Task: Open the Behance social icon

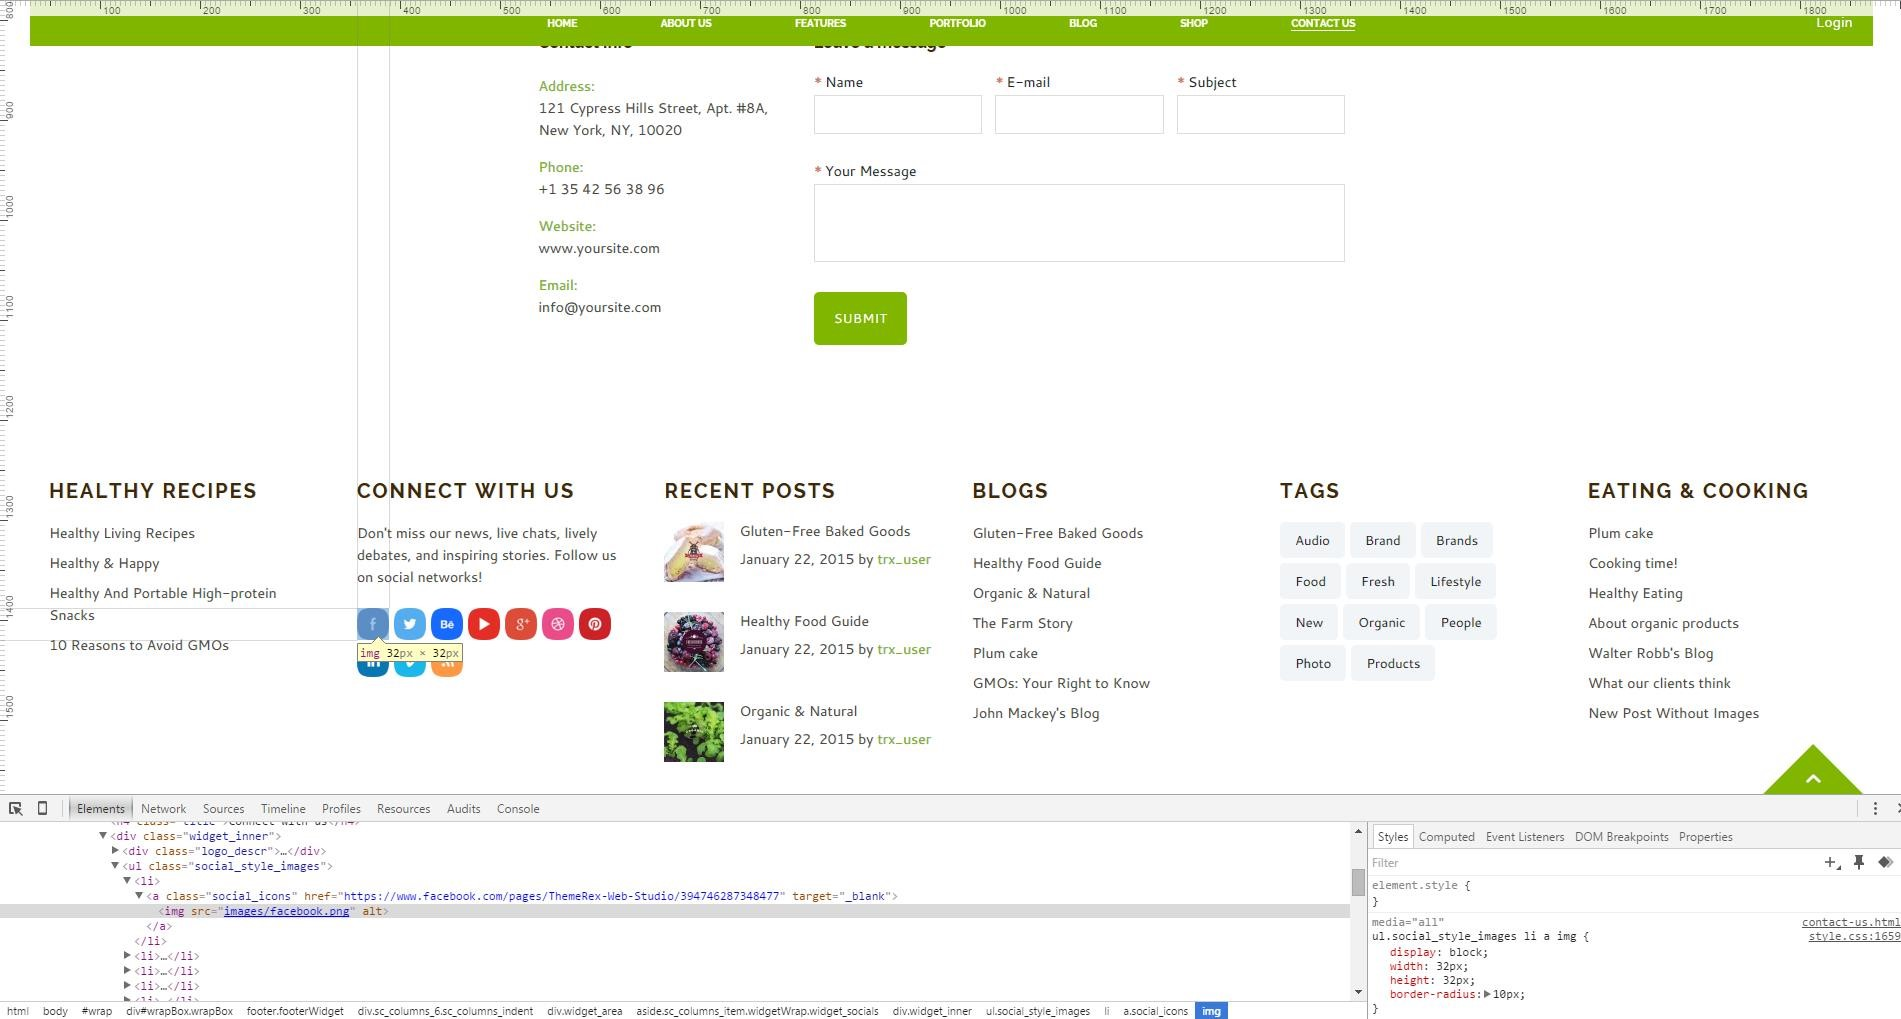Action: (447, 624)
